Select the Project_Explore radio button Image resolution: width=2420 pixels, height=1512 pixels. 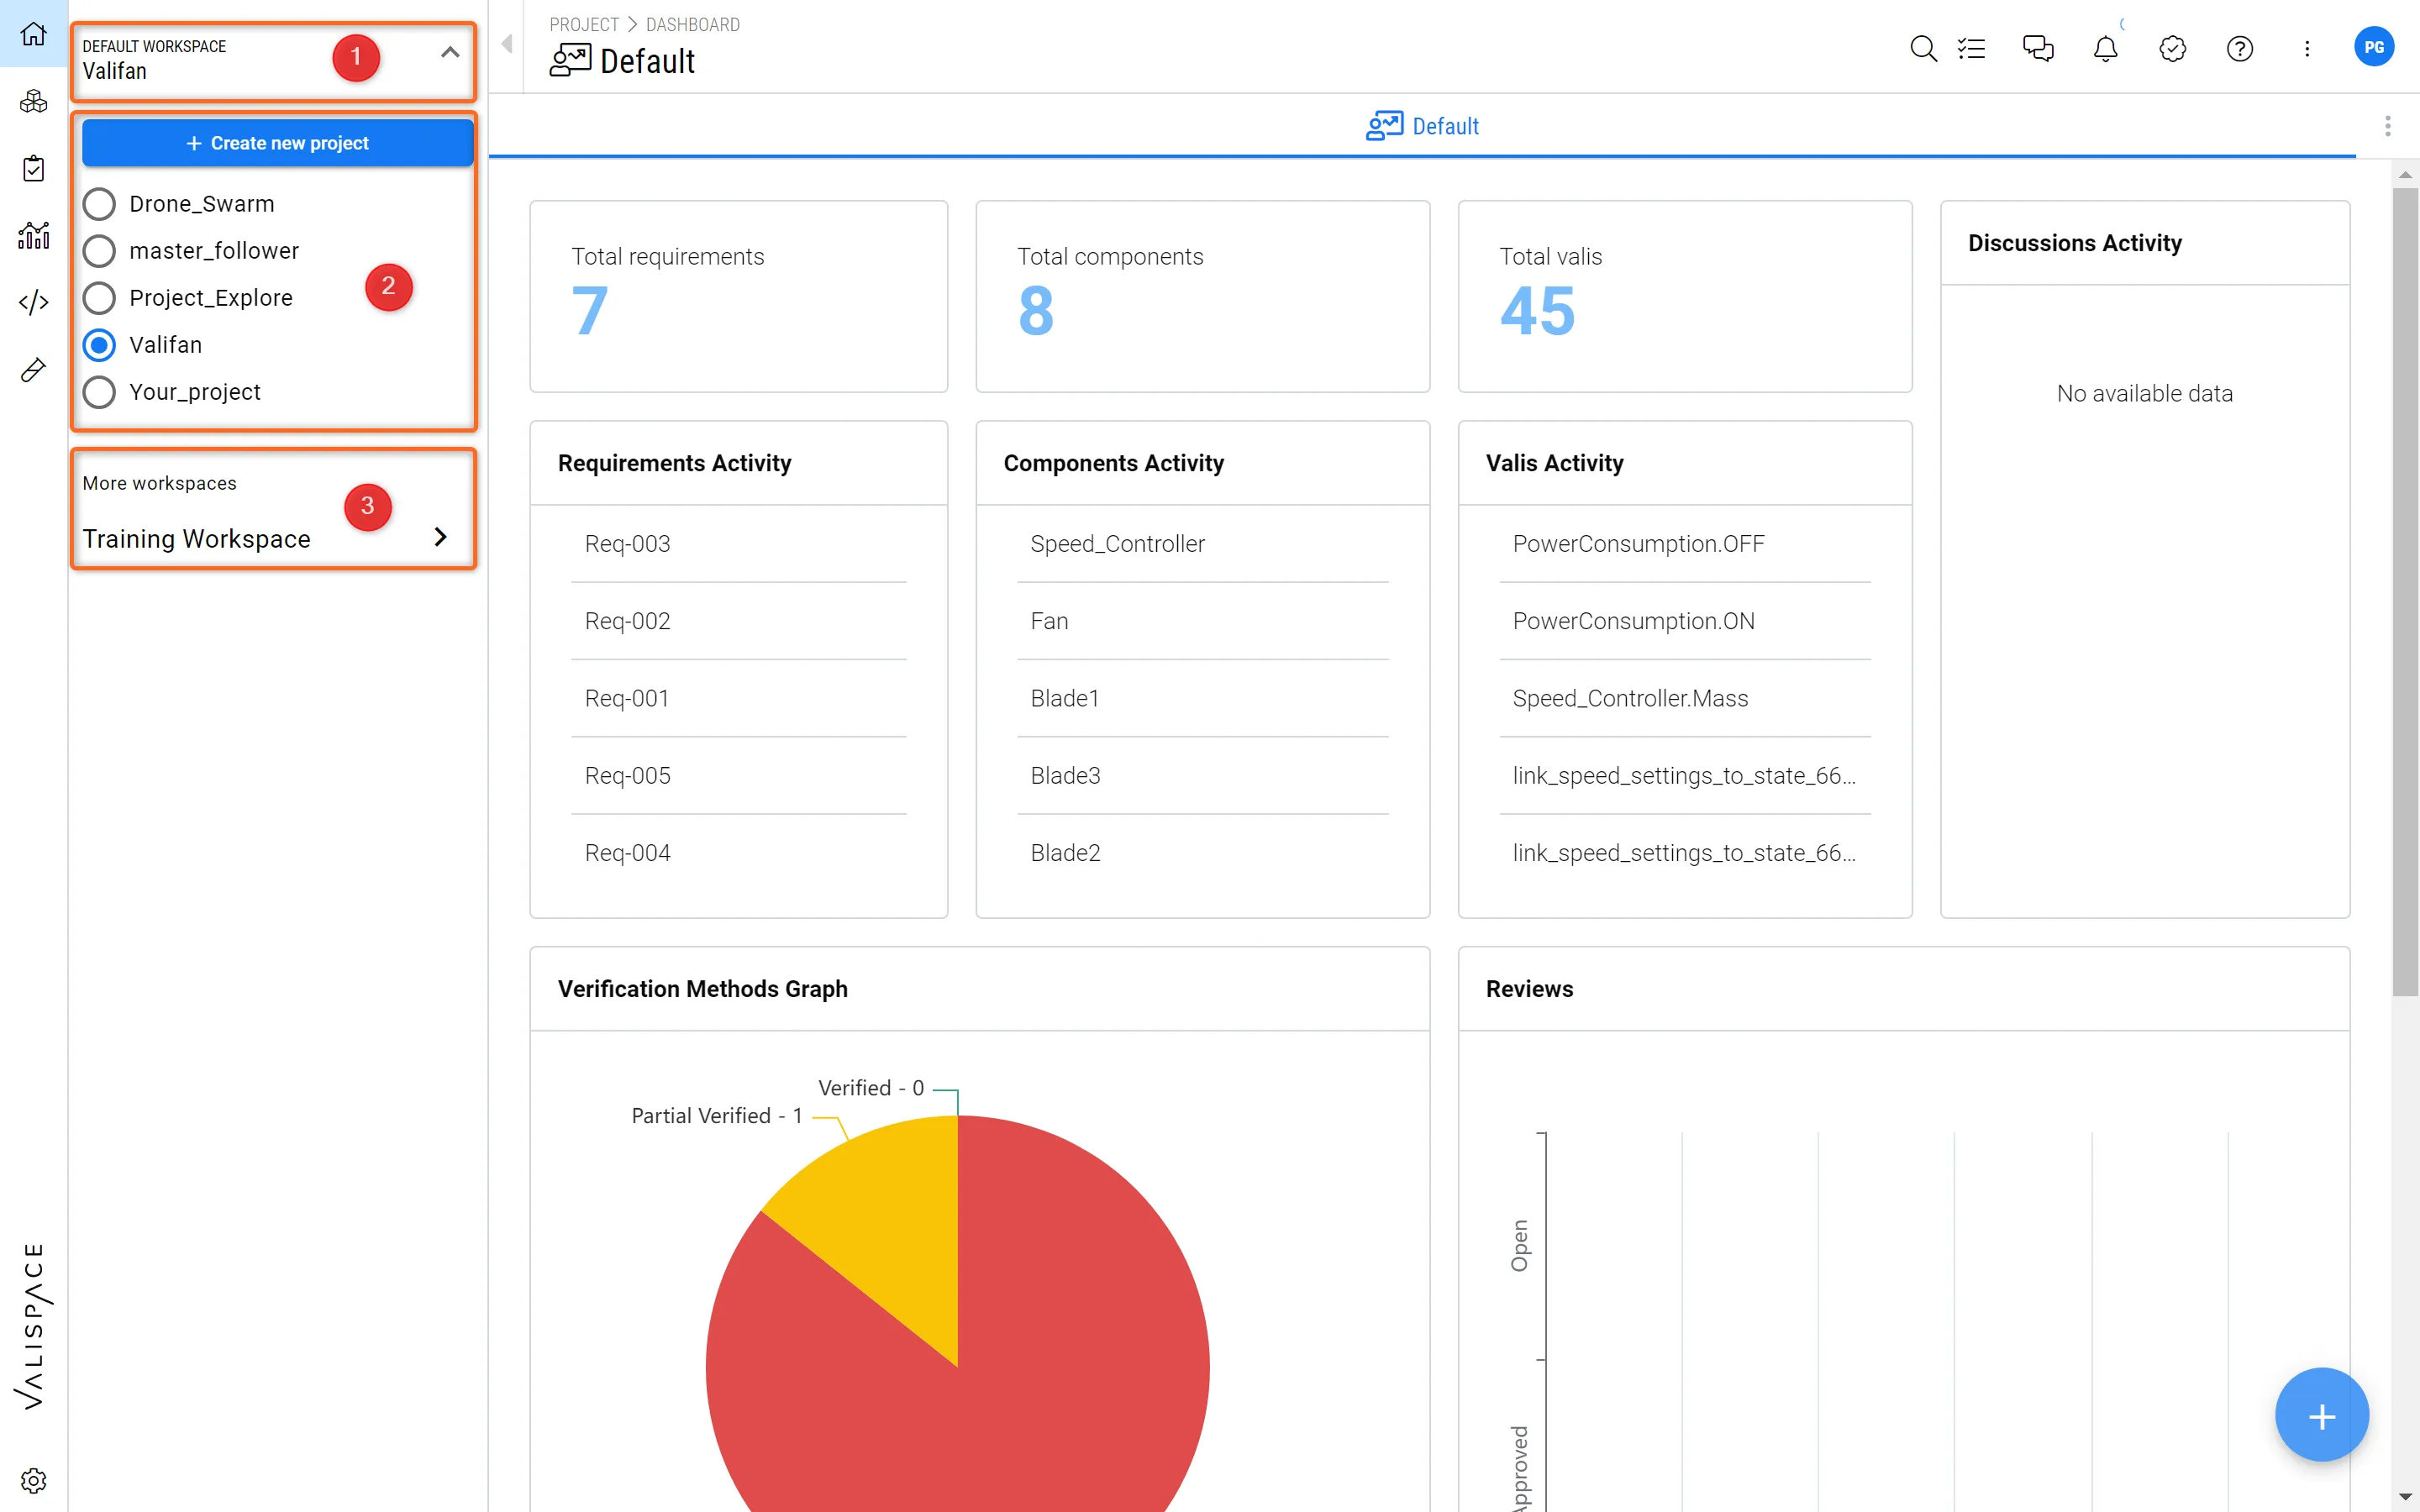(99, 298)
